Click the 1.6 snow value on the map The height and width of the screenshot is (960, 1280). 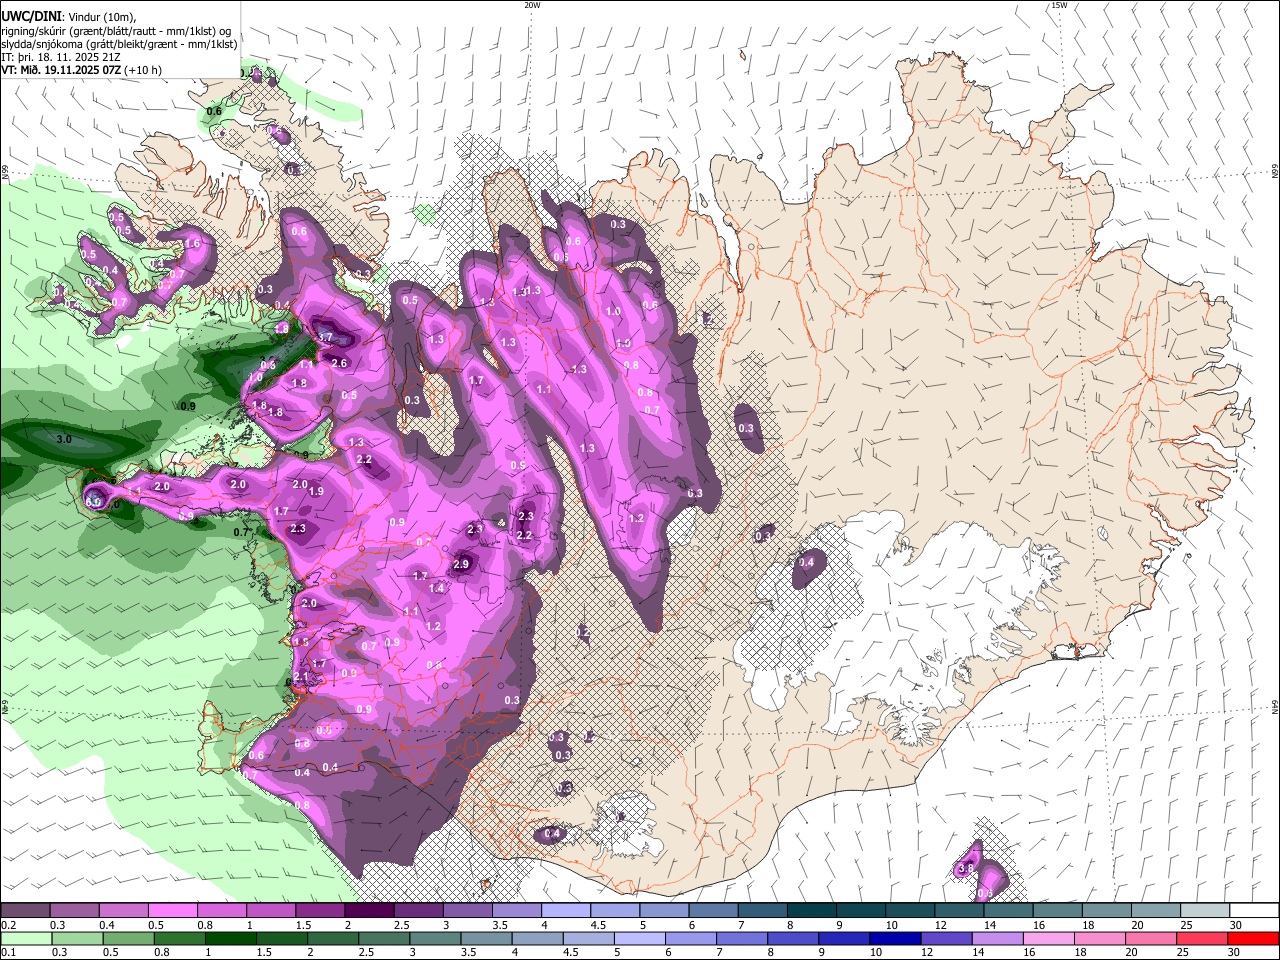point(193,243)
